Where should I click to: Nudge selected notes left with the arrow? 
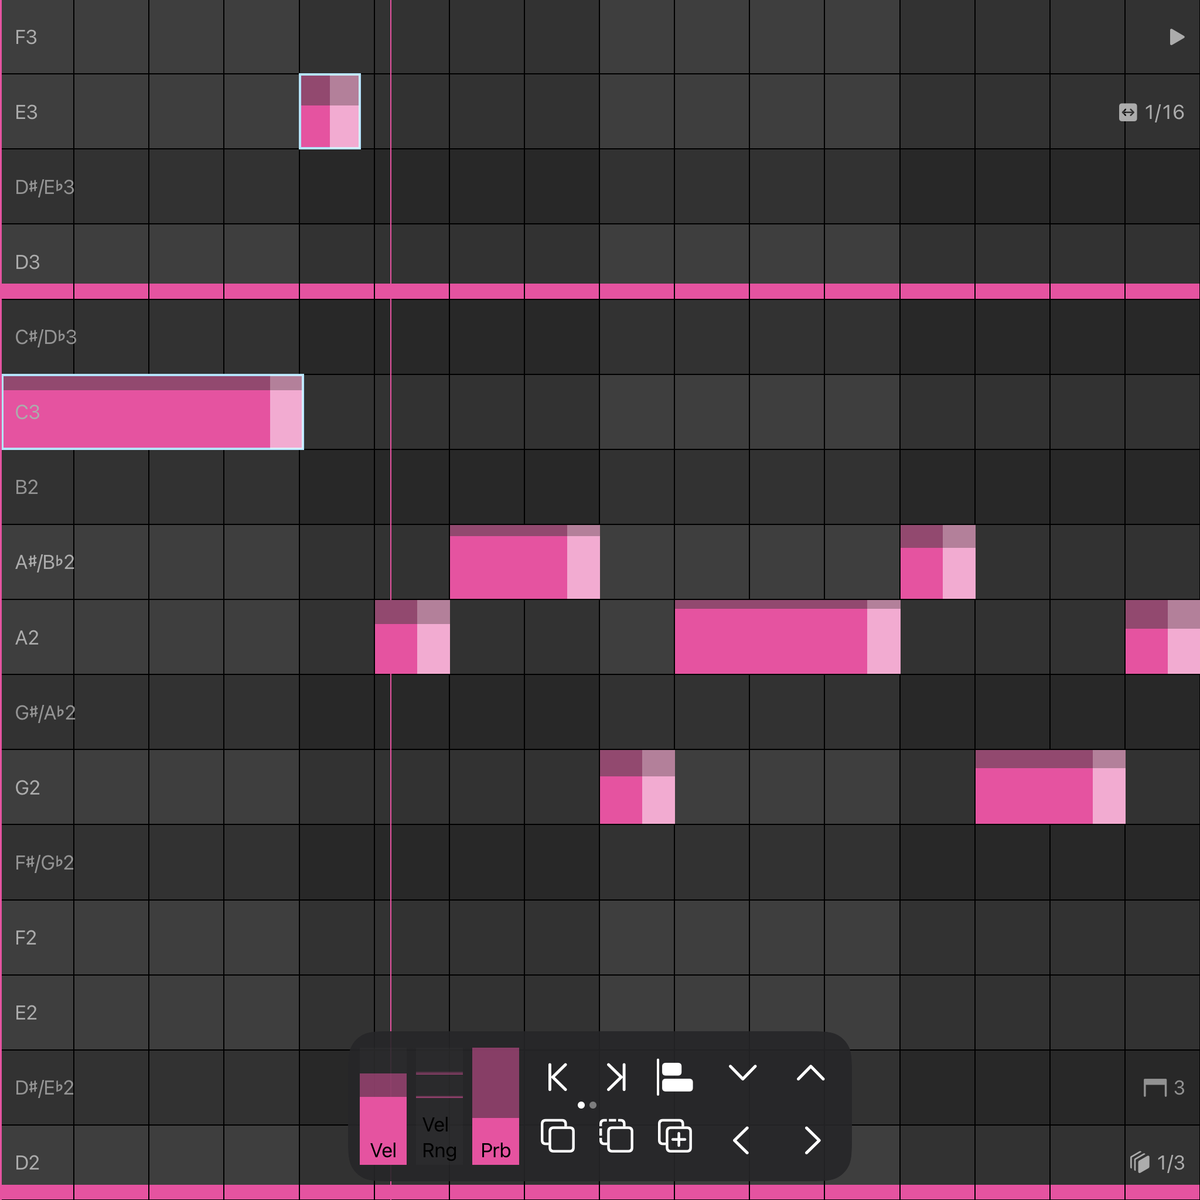click(x=741, y=1140)
